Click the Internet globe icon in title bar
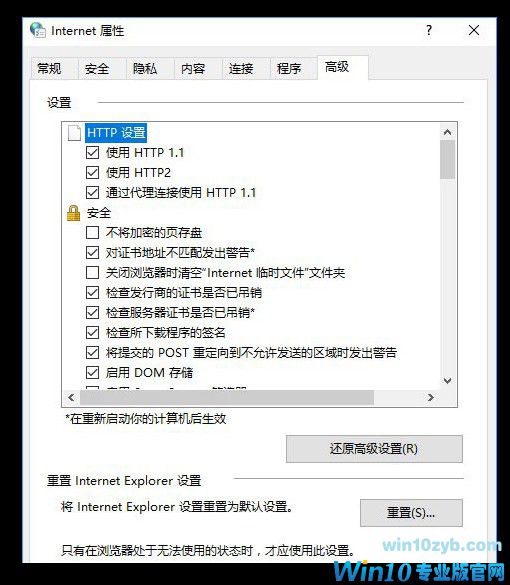This screenshot has height=585, width=510. (x=38, y=30)
